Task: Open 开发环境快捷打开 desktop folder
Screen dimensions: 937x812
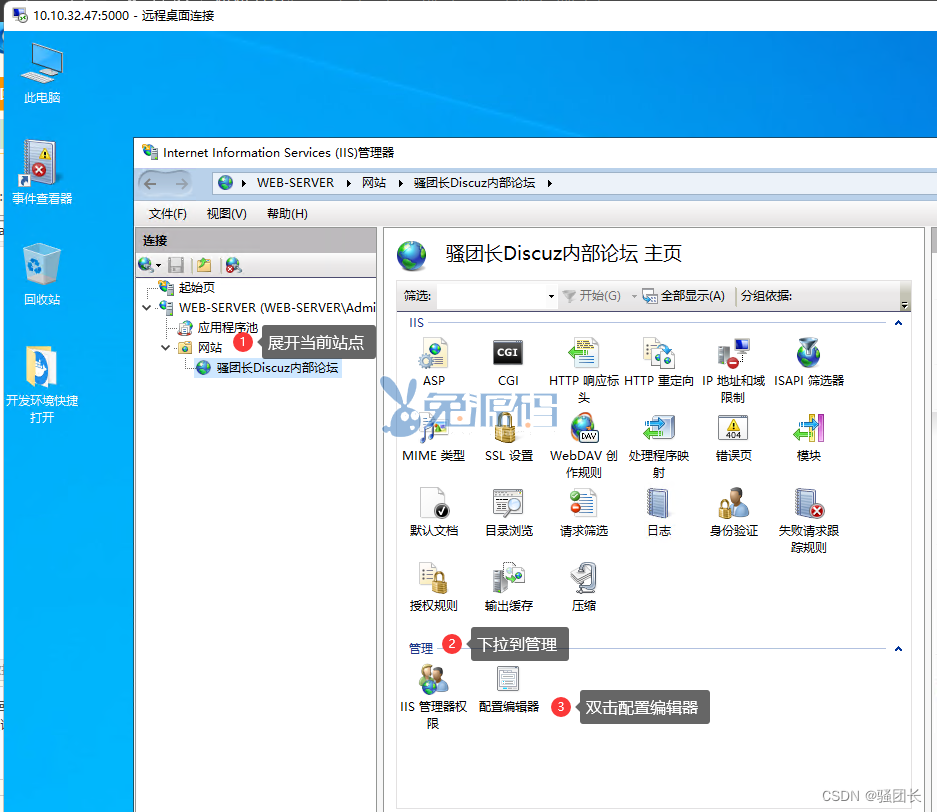Action: pyautogui.click(x=42, y=385)
